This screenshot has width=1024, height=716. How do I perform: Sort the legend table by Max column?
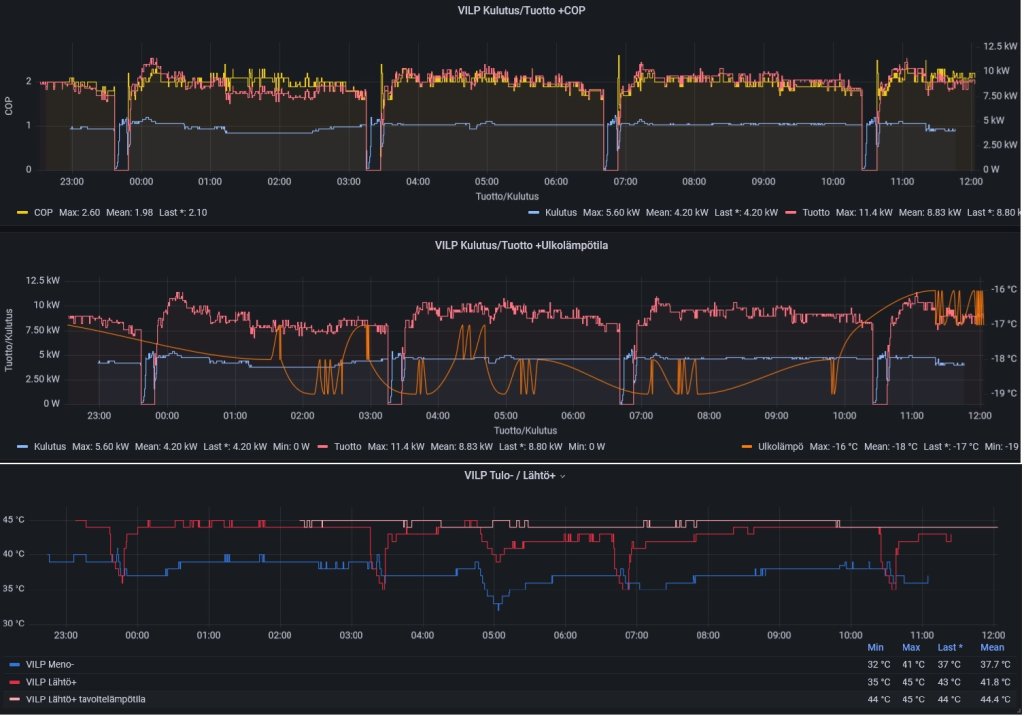click(912, 647)
